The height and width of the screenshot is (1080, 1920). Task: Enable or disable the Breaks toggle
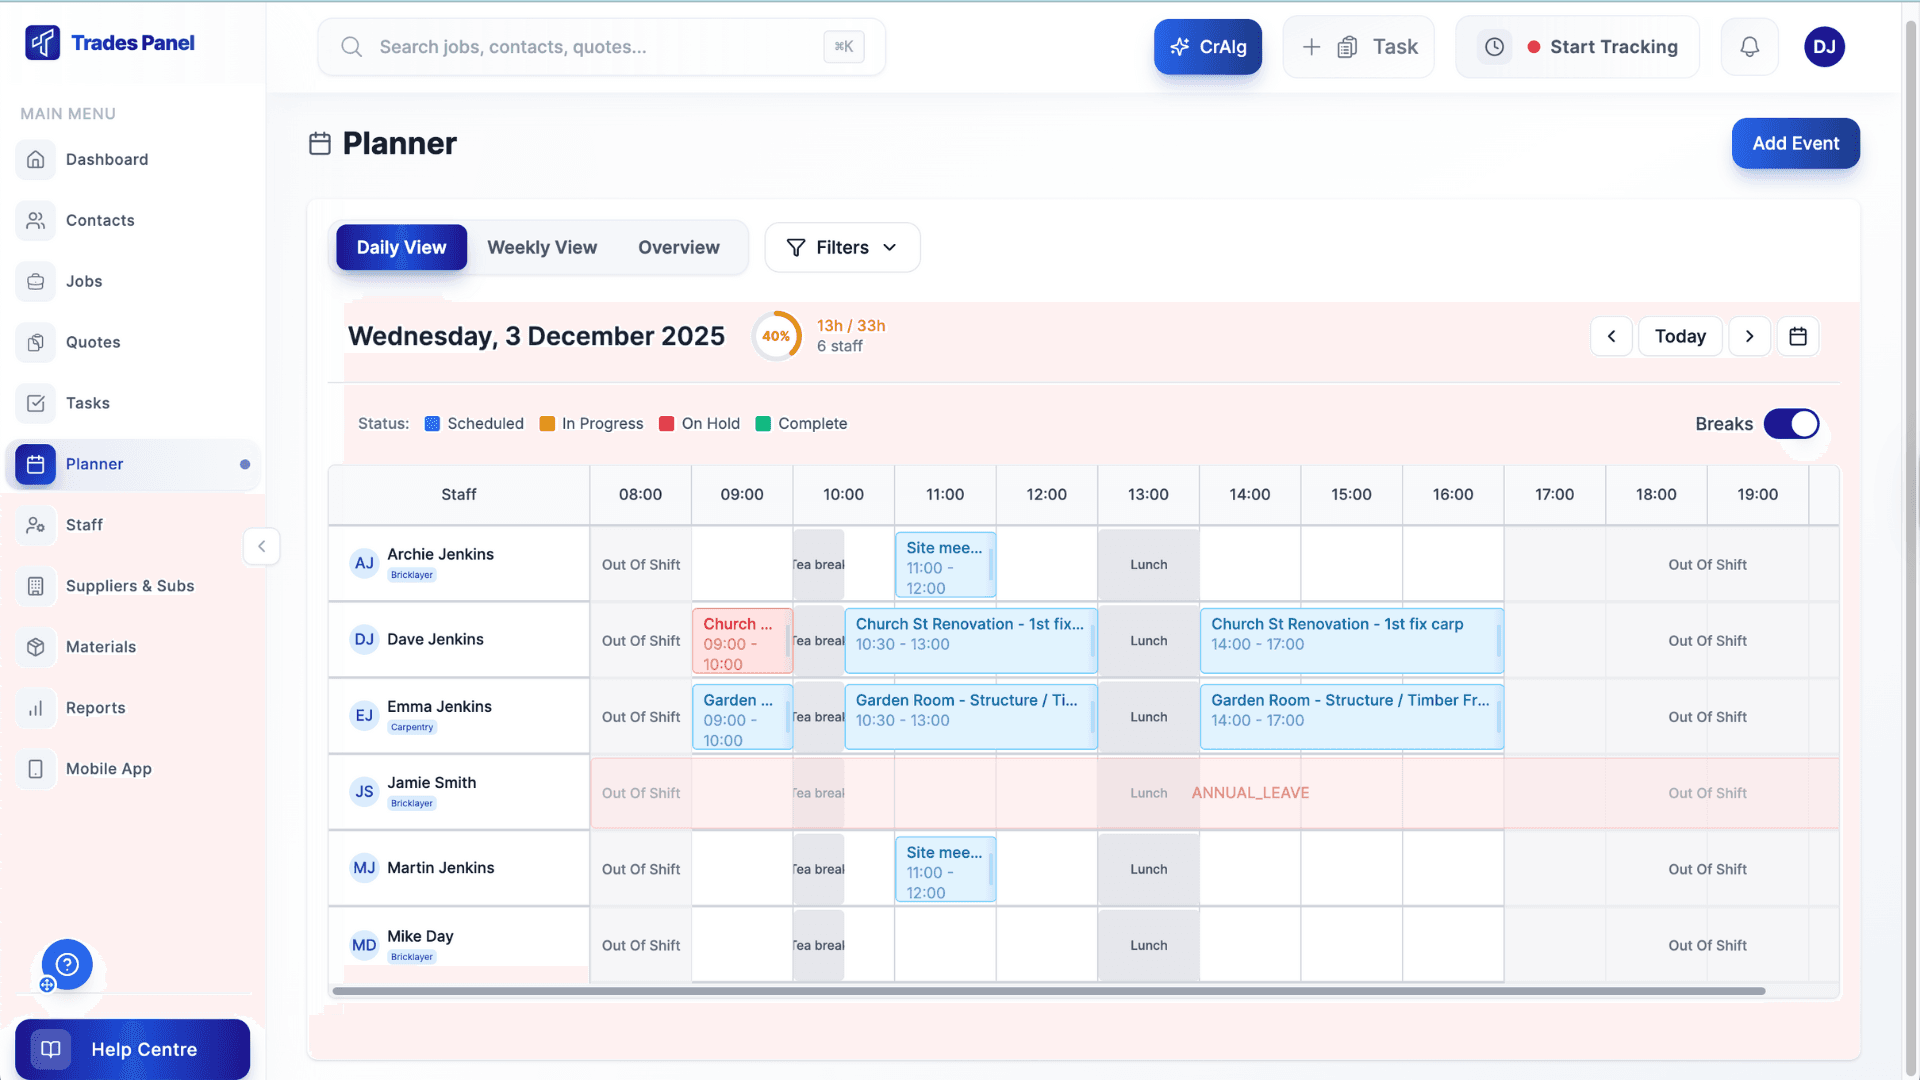(x=1791, y=423)
